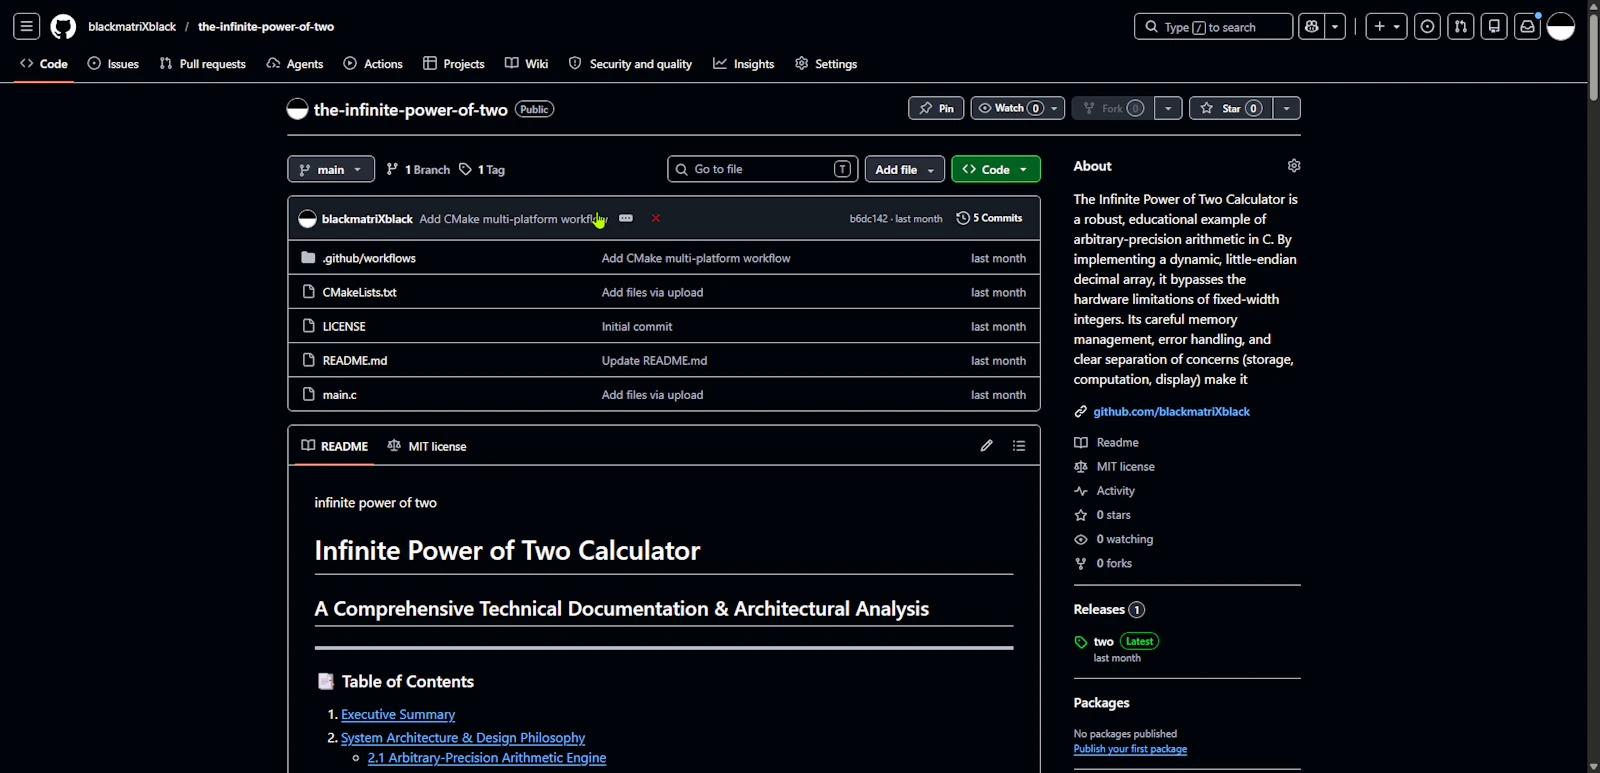Select the Code tab
This screenshot has height=773, width=1600.
[44, 64]
